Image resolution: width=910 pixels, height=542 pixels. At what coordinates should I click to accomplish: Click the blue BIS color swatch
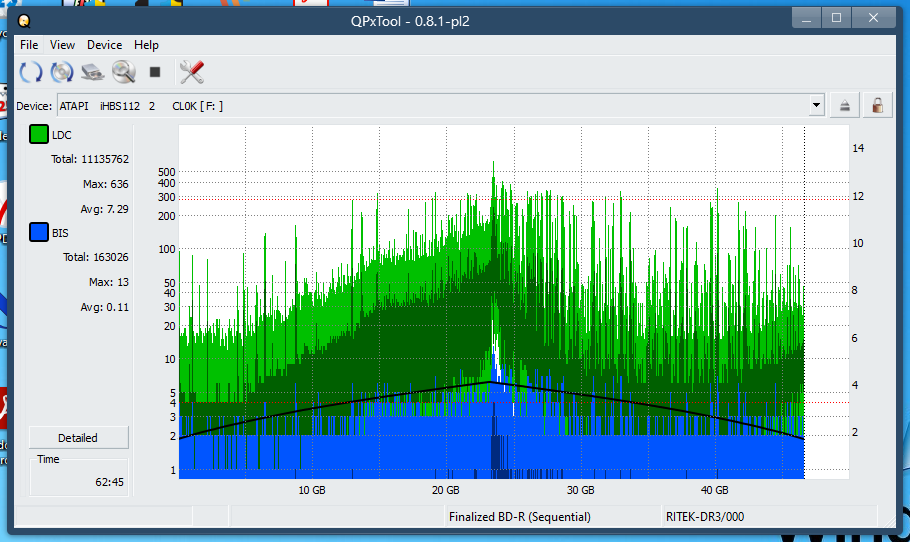click(39, 232)
